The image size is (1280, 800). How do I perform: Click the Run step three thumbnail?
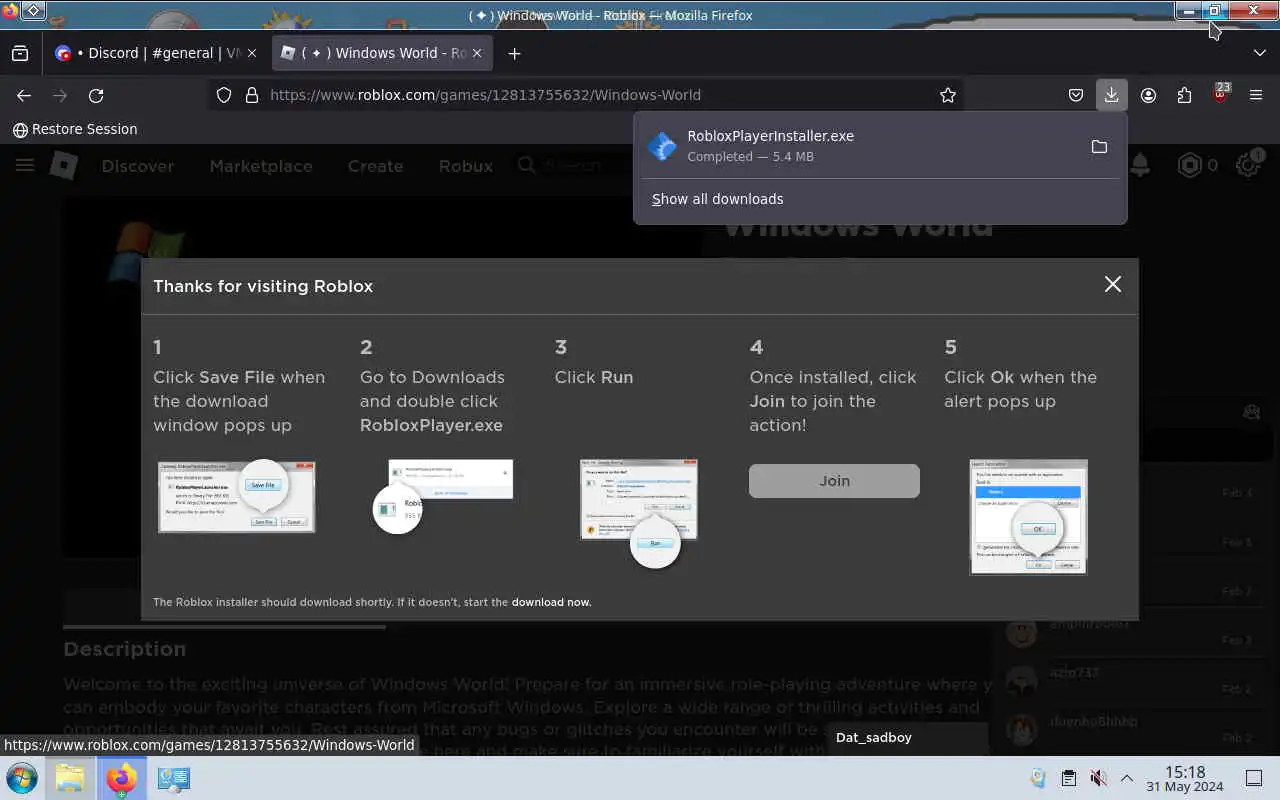pos(639,513)
